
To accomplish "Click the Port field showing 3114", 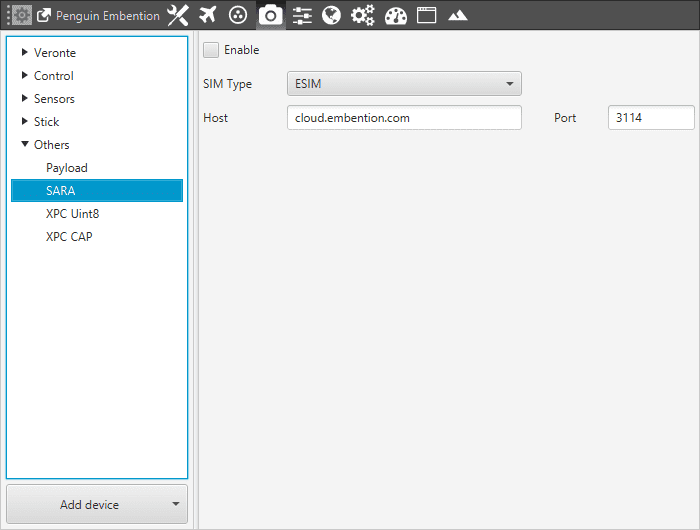I will point(651,118).
